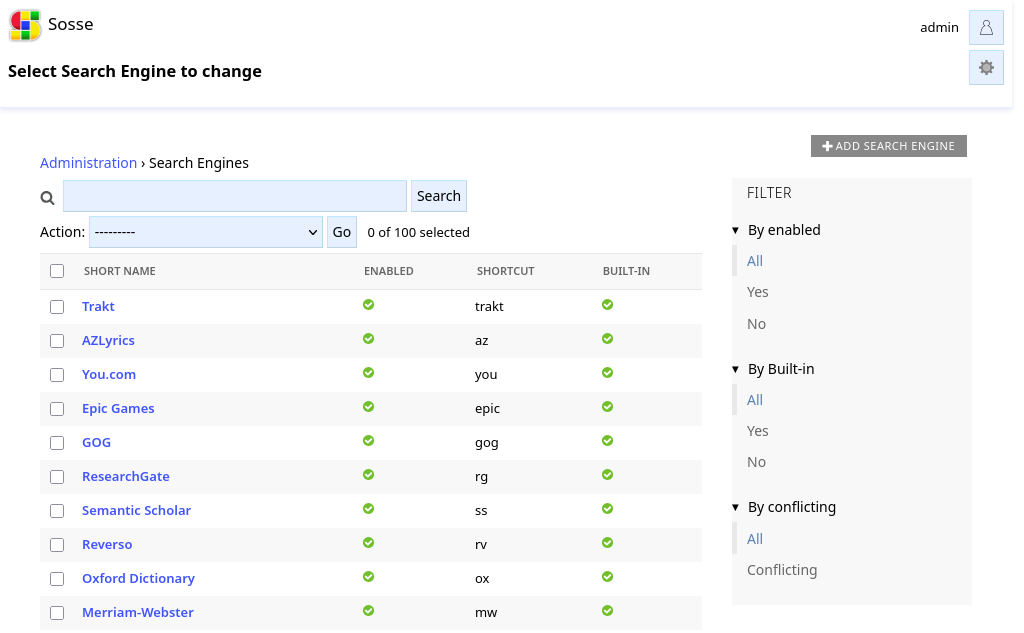Check the Merriam-Webster row checkbox
The image size is (1024, 633).
(x=57, y=613)
